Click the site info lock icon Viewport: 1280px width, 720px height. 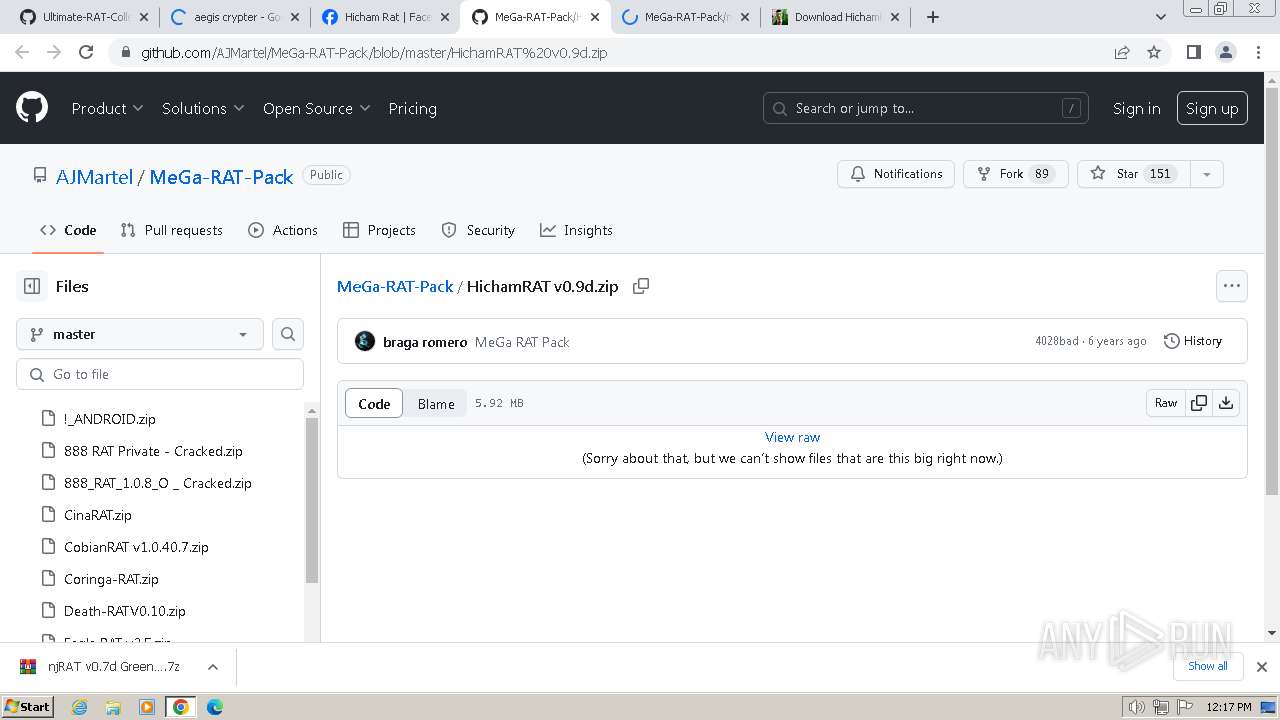124,52
